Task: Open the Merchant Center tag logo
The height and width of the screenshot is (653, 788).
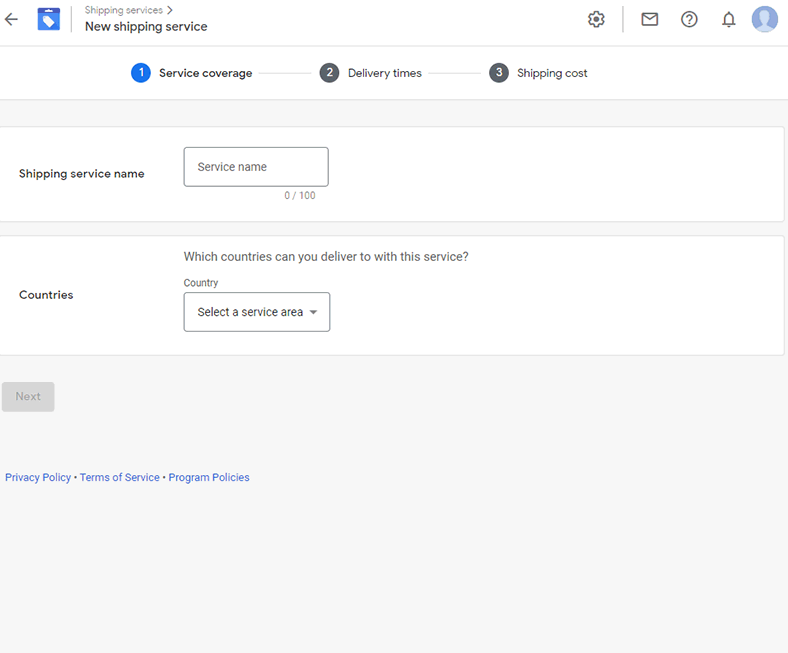Action: point(49,19)
